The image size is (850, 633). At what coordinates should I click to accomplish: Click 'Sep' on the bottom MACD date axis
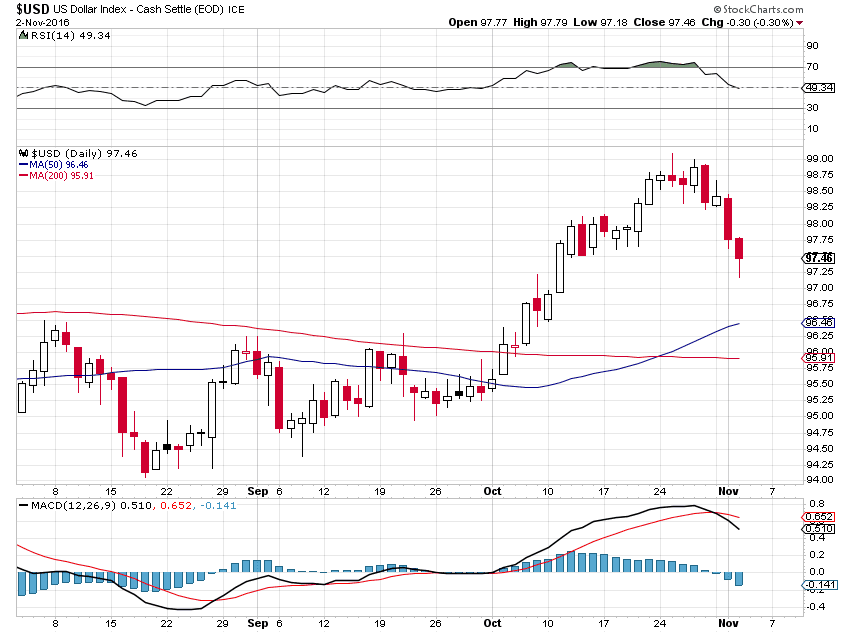[258, 623]
